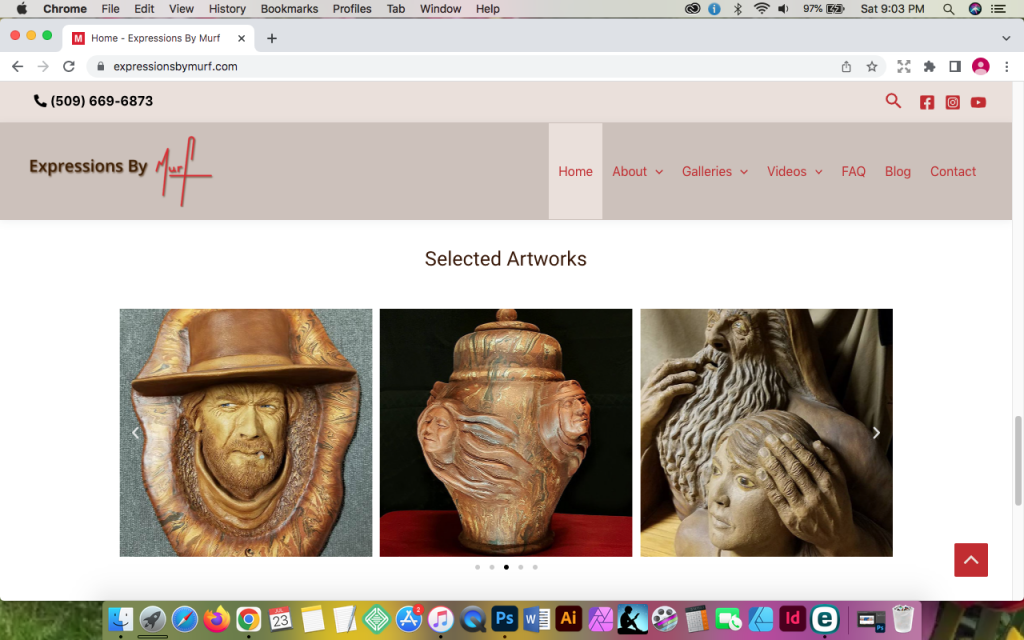Image resolution: width=1024 pixels, height=640 pixels.
Task: Visit the Facebook icon in the header
Action: [x=926, y=101]
